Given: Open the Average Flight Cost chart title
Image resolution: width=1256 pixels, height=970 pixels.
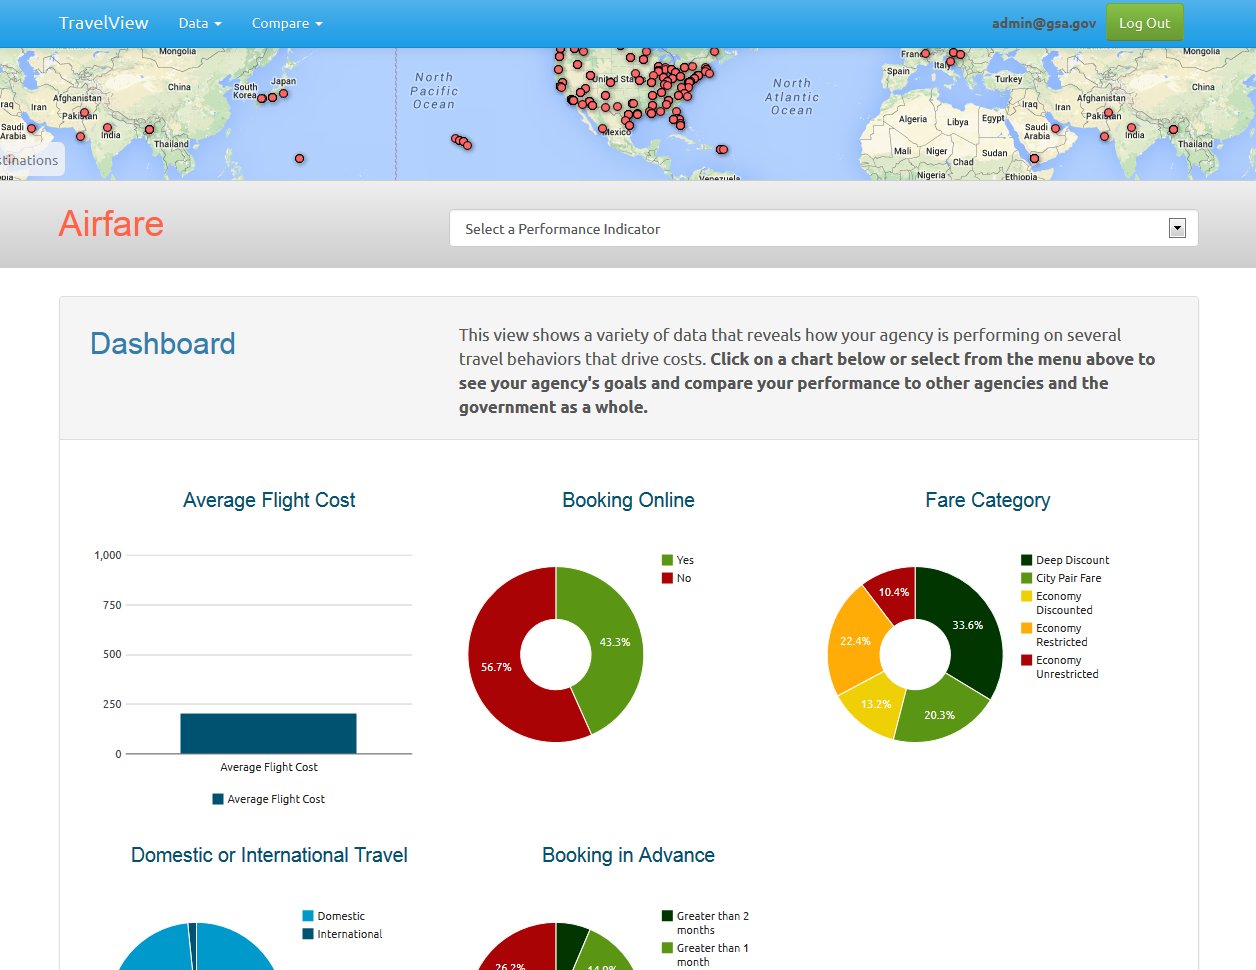Looking at the screenshot, I should [x=269, y=500].
